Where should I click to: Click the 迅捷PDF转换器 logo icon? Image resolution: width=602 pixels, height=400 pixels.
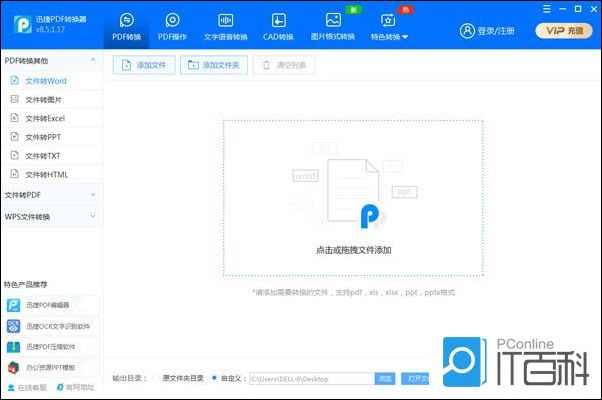point(22,24)
